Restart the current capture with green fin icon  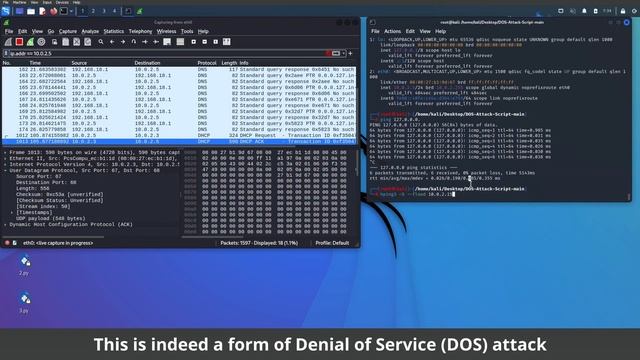(x=30, y=42)
